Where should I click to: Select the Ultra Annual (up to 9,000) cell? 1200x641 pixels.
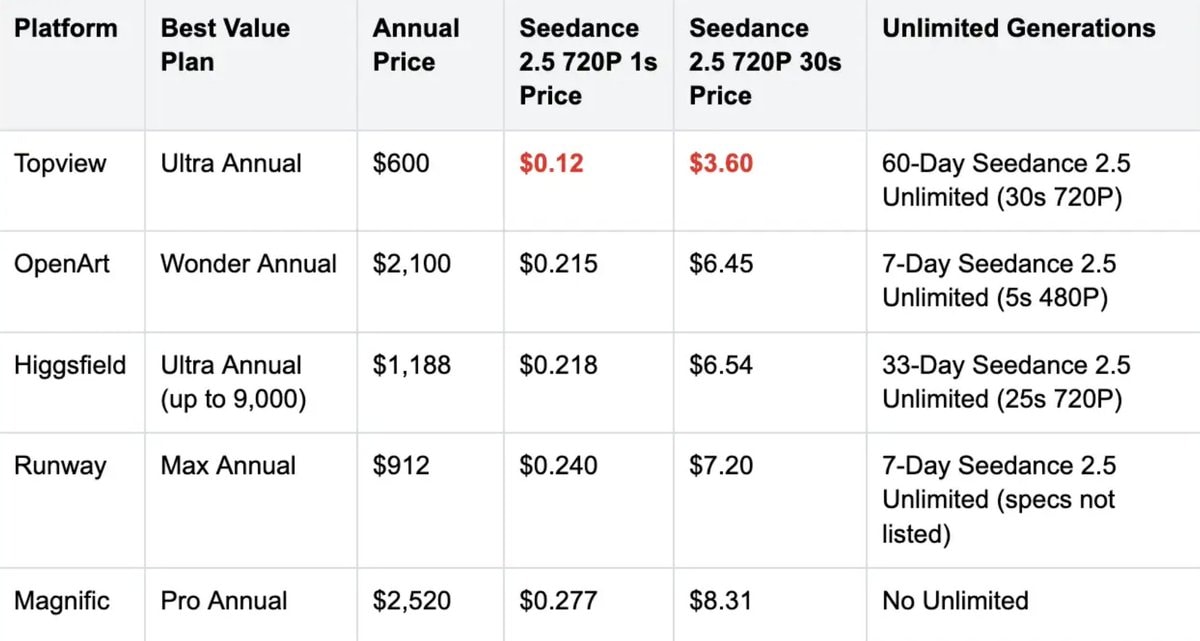pos(233,382)
